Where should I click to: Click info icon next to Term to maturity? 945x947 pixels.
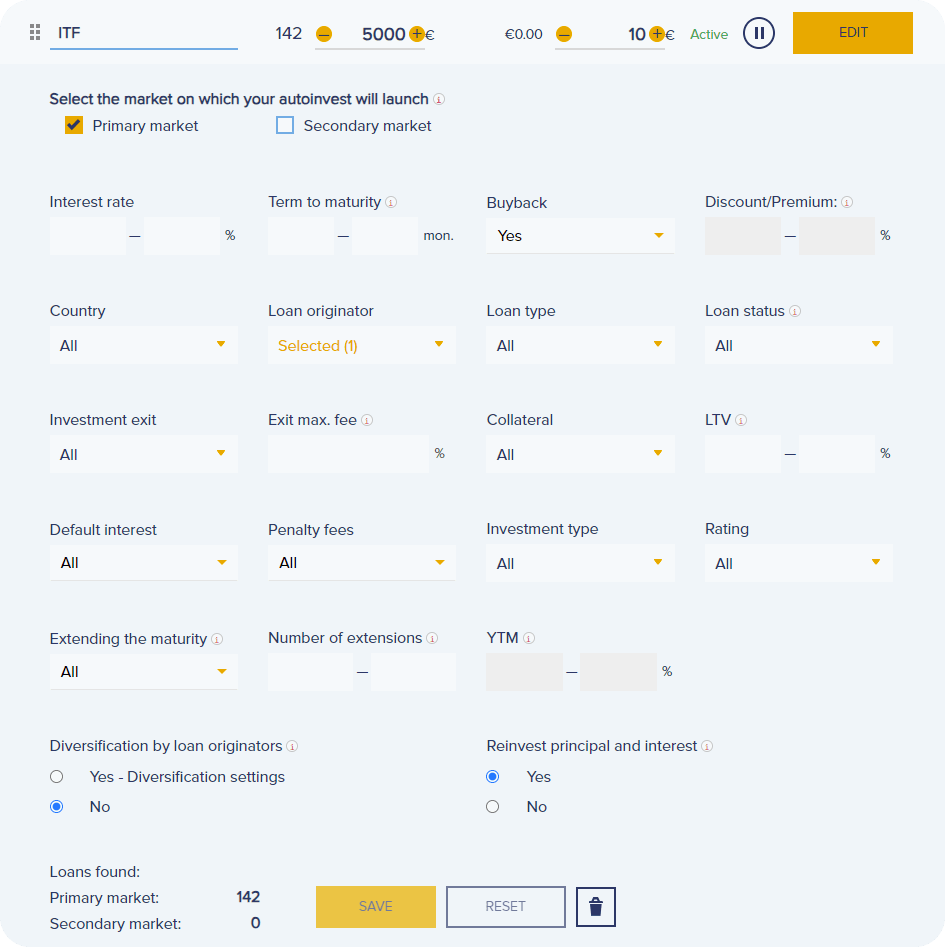[391, 202]
